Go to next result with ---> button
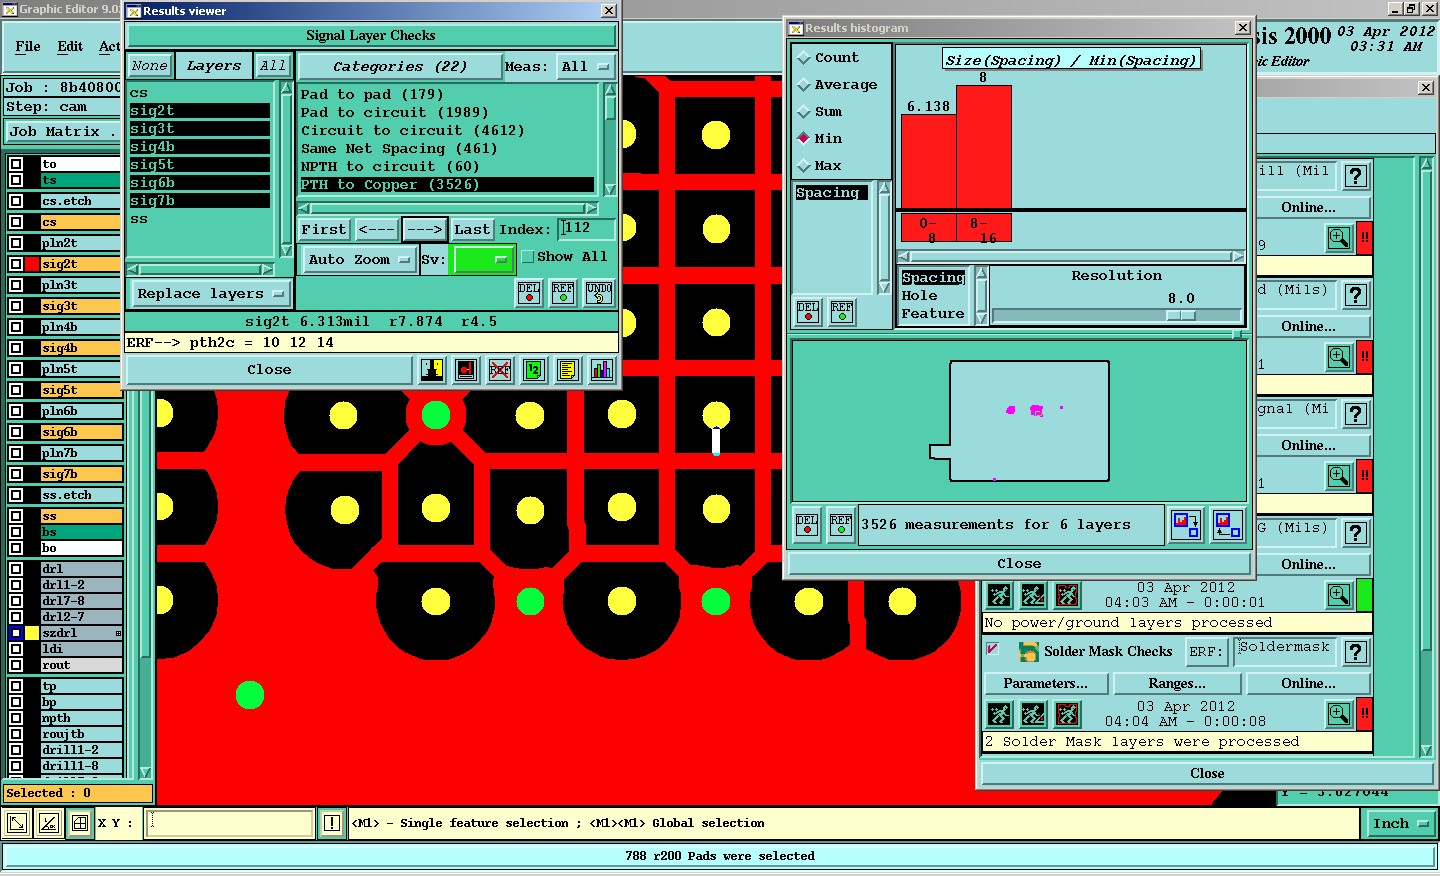This screenshot has height=876, width=1440. [x=424, y=229]
